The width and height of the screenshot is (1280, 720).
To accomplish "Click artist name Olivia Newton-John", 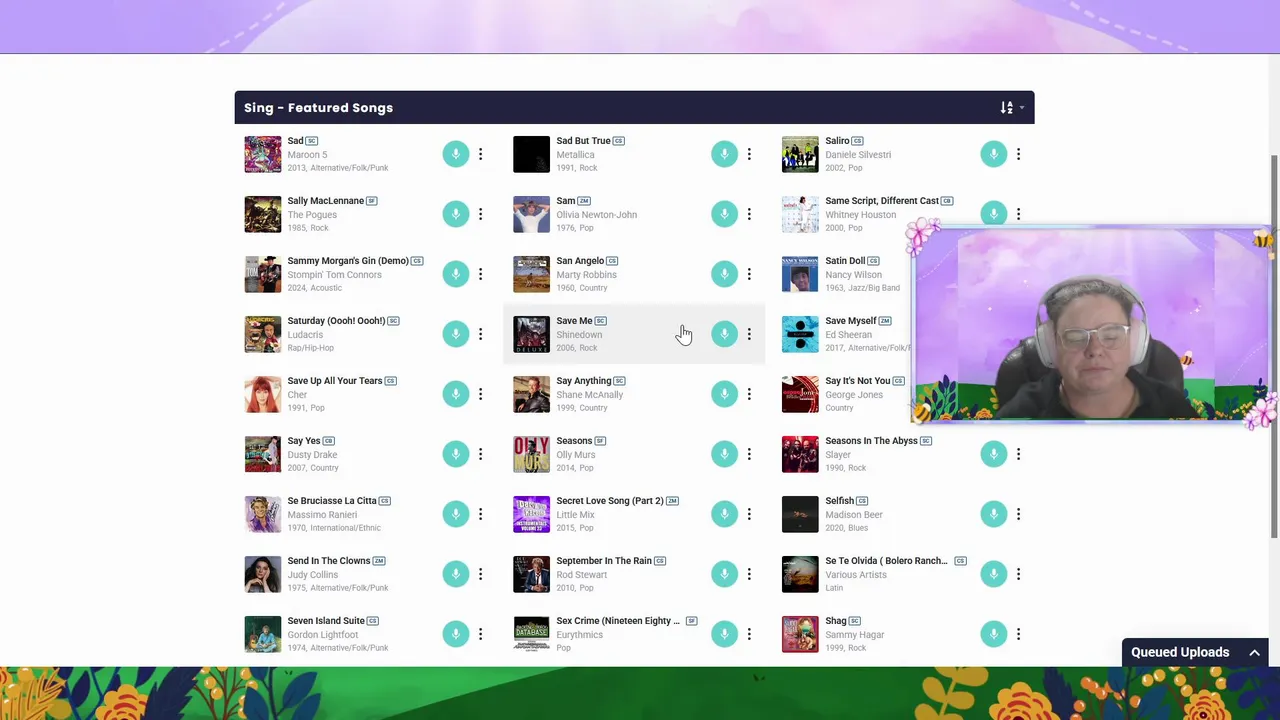I will [596, 215].
